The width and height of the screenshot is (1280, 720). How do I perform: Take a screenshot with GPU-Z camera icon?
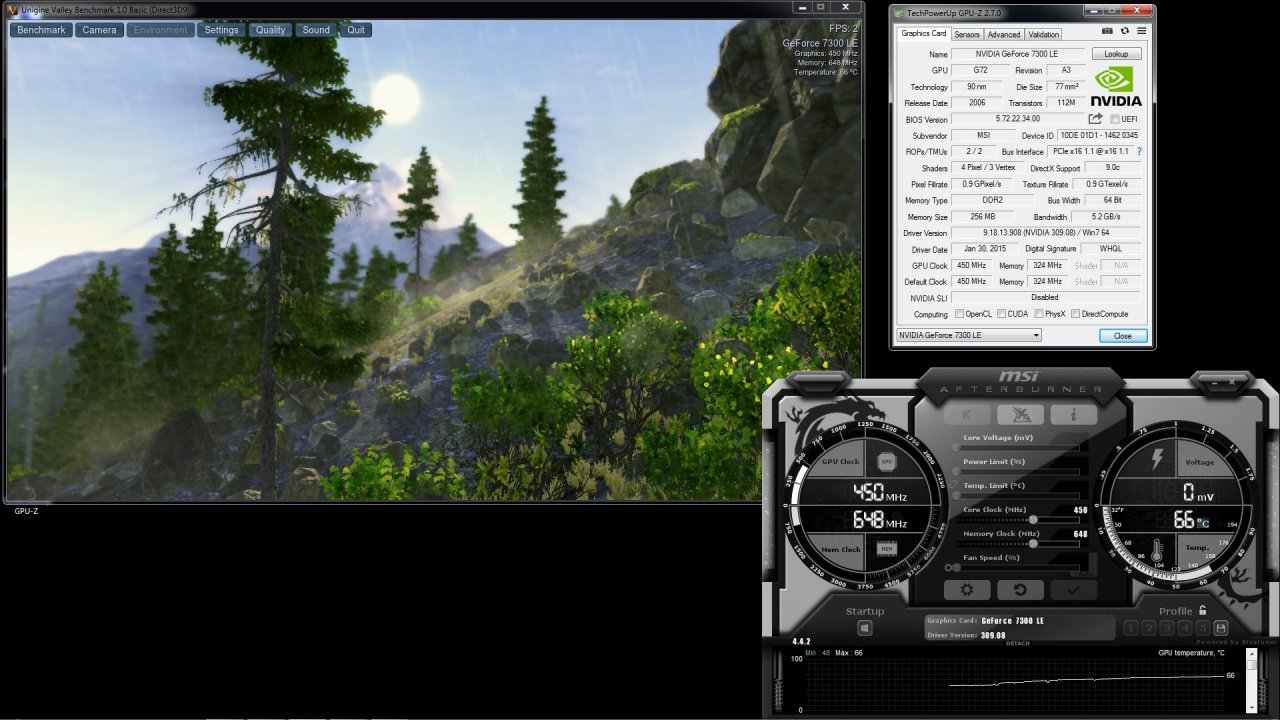point(1108,32)
